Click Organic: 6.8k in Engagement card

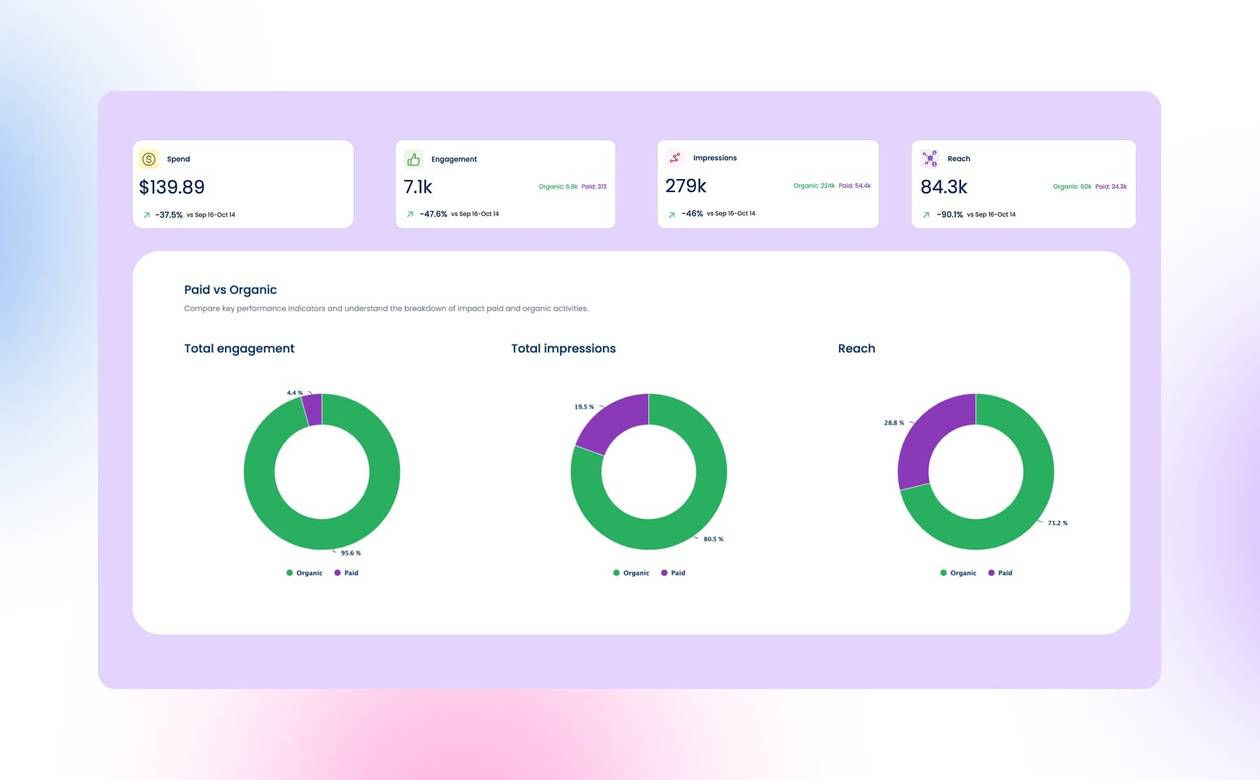click(558, 187)
